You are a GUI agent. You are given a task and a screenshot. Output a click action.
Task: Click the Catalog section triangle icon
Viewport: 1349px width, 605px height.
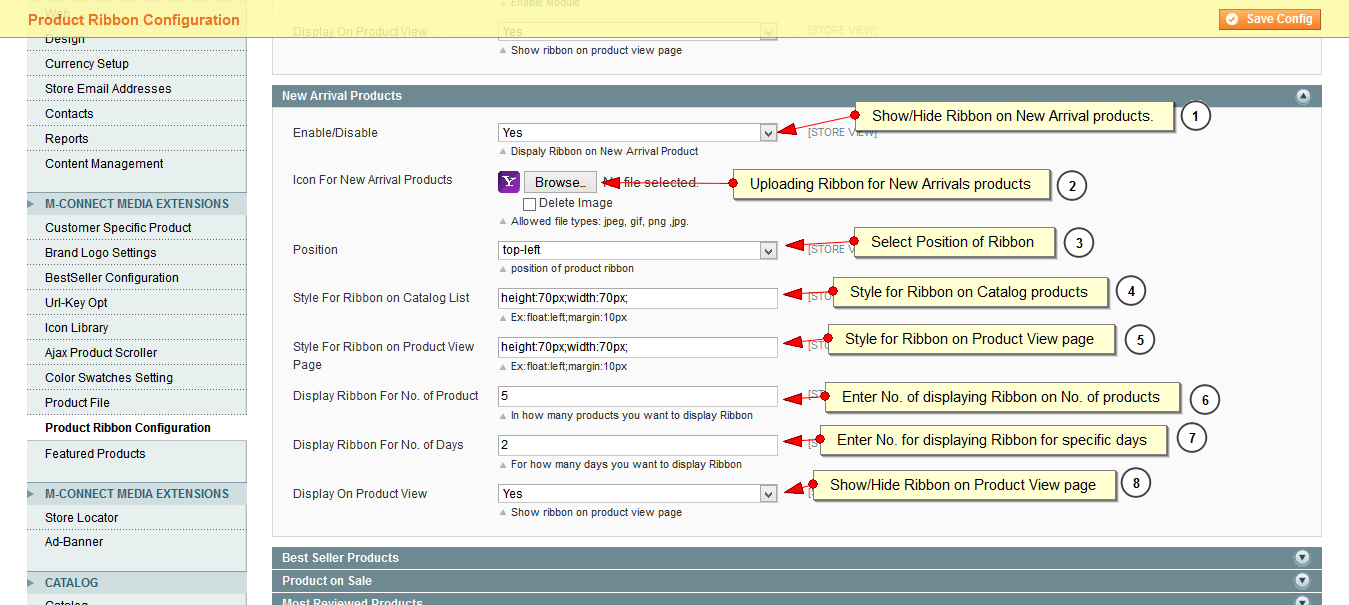(x=34, y=583)
